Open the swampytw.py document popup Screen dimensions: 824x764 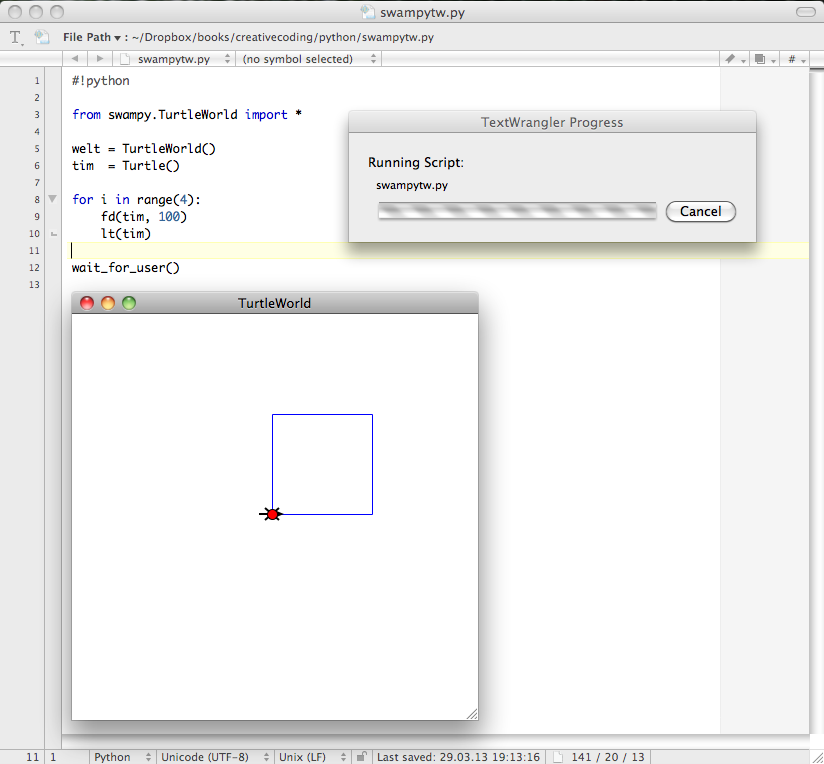[x=175, y=59]
